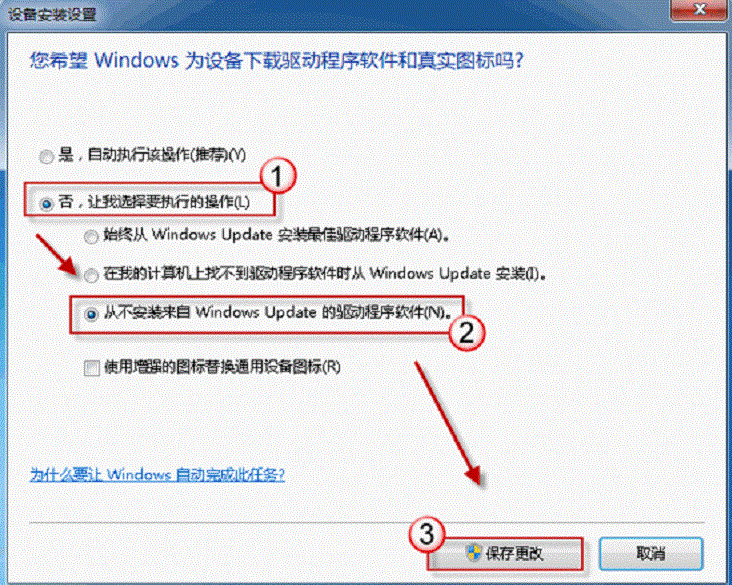
Task: Click the separator line above the buttons
Action: click(366, 522)
